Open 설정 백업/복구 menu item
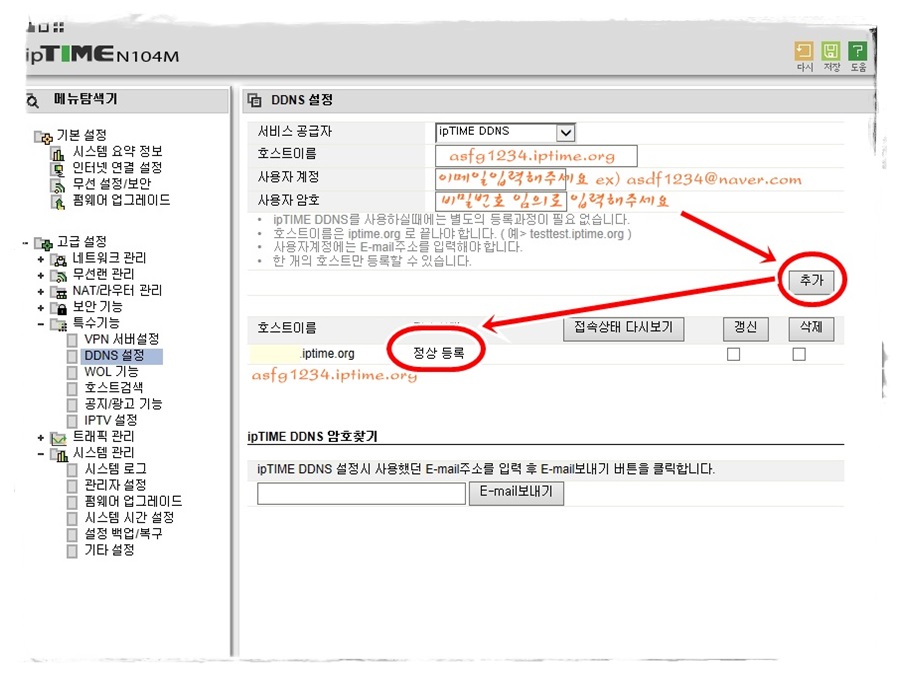The height and width of the screenshot is (675, 900). (123, 534)
